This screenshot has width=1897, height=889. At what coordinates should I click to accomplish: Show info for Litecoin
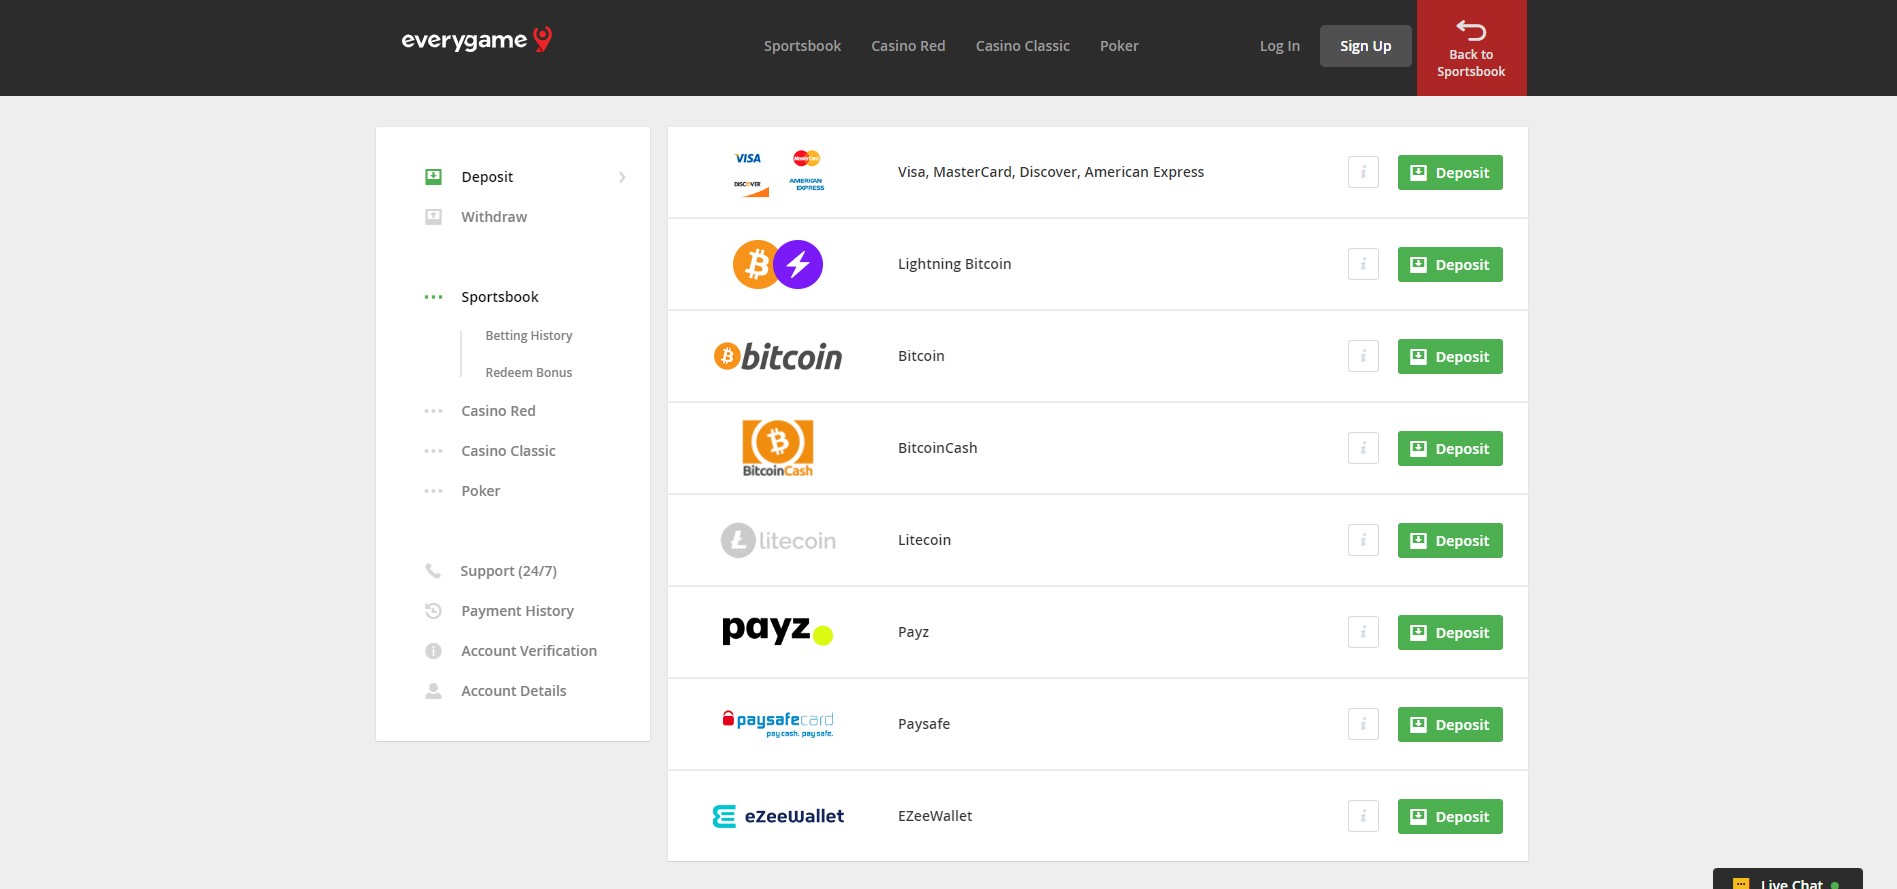click(1363, 540)
